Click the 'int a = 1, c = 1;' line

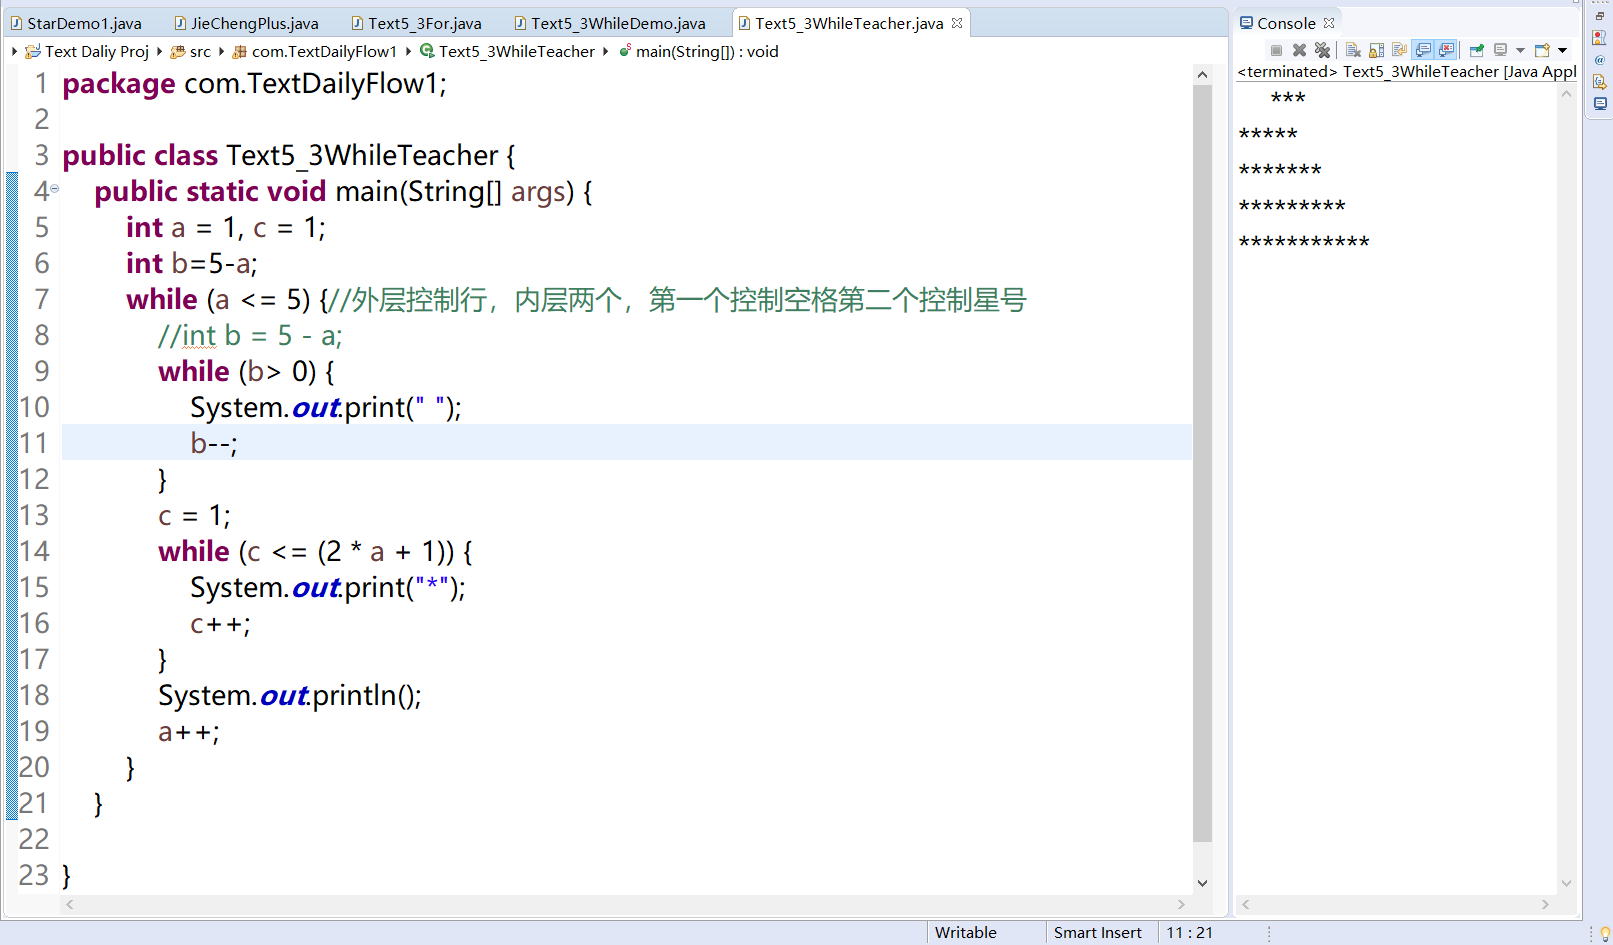(226, 228)
